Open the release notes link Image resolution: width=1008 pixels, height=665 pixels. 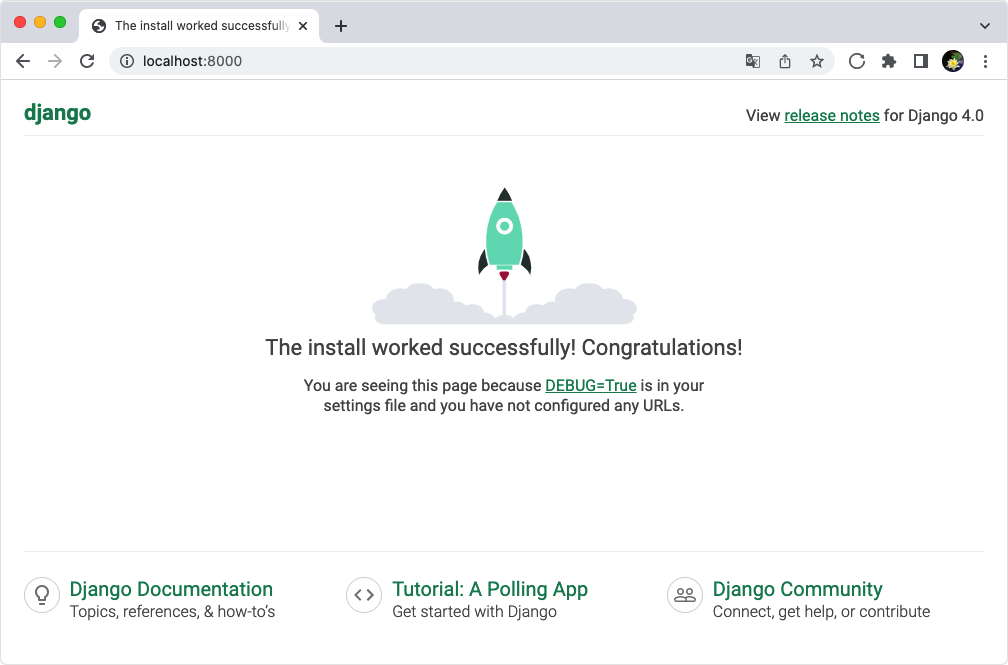(x=832, y=115)
